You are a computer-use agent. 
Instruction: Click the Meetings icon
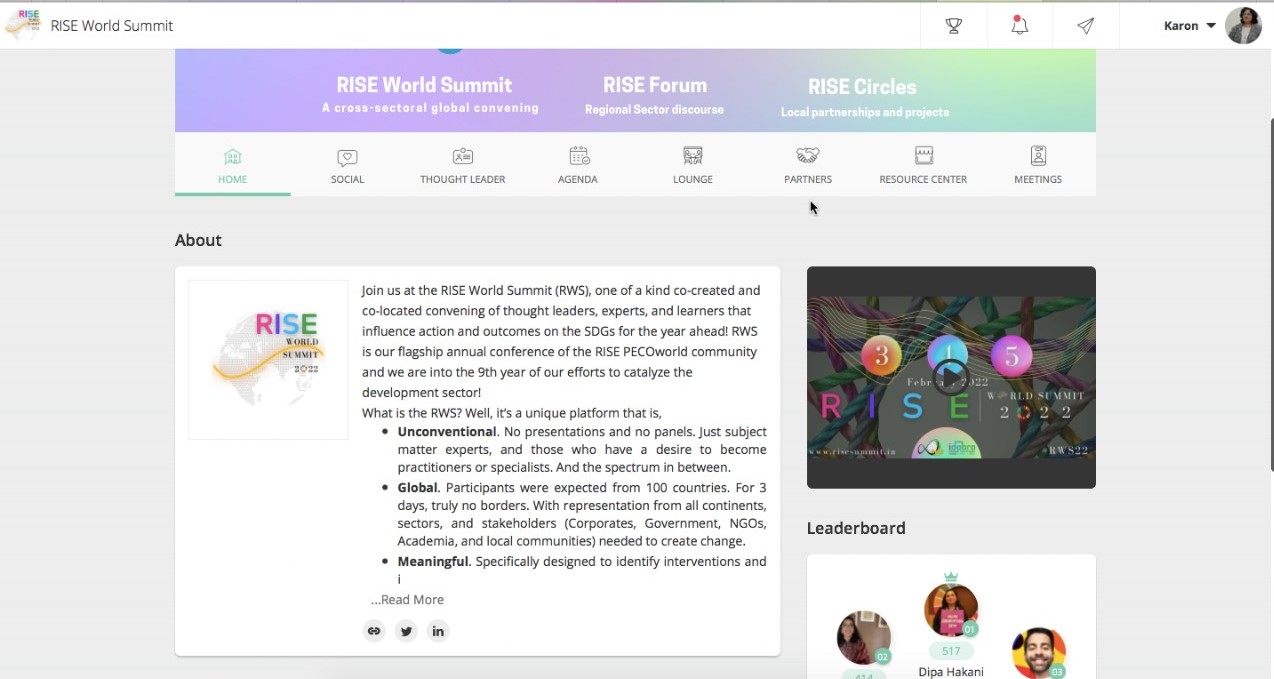[x=1038, y=155]
